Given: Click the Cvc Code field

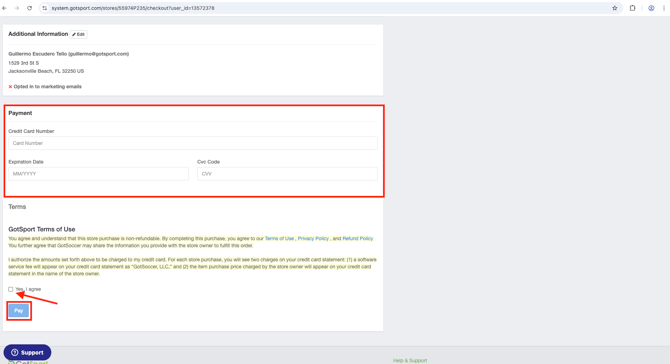Looking at the screenshot, I should 287,174.
